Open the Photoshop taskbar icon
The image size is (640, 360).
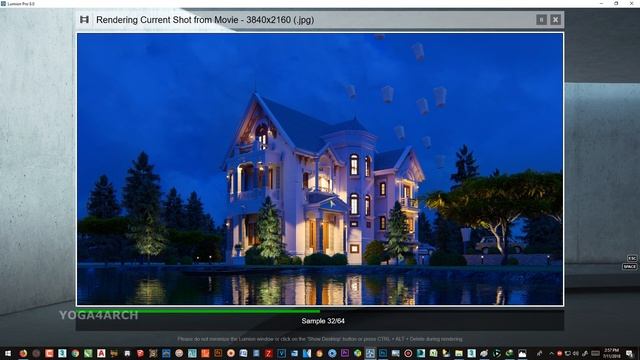[383, 353]
